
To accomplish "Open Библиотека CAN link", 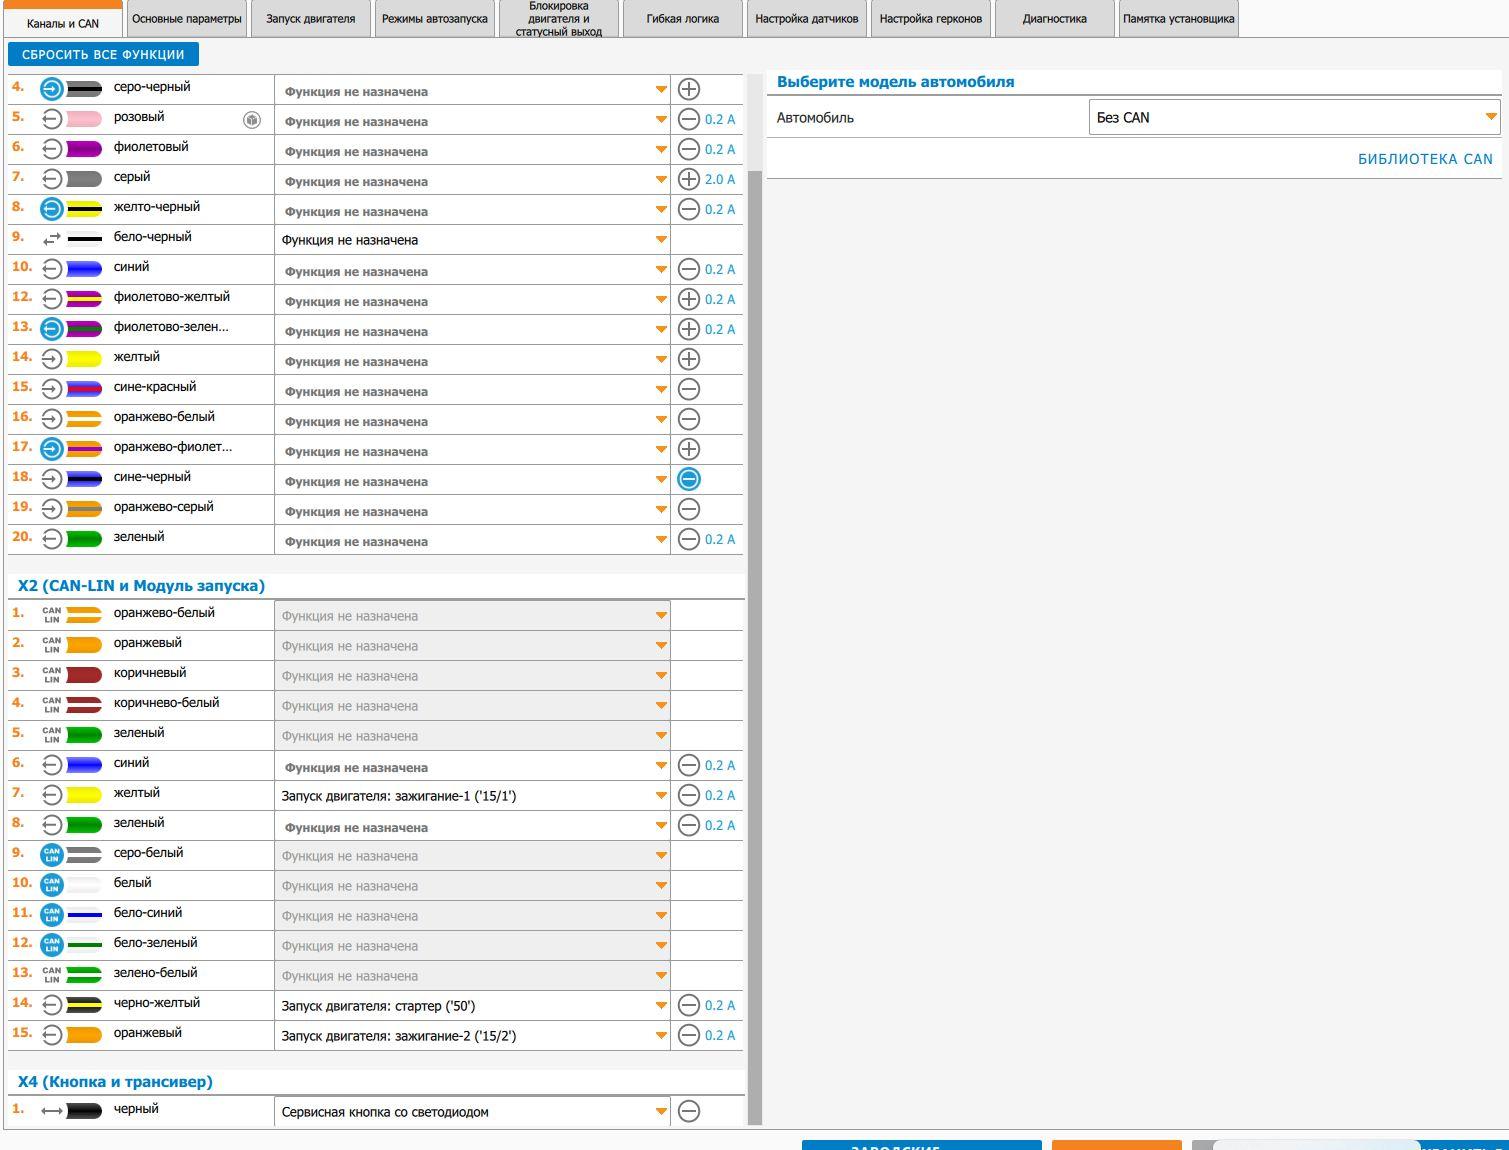I will tap(1425, 159).
